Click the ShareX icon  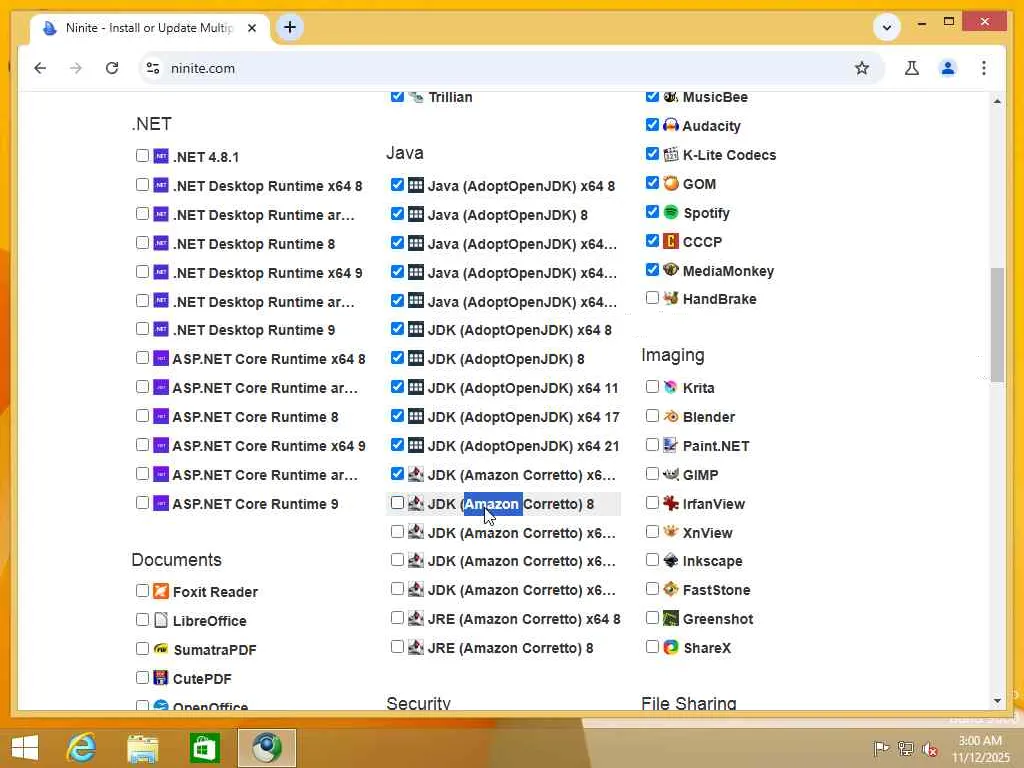pyautogui.click(x=671, y=647)
